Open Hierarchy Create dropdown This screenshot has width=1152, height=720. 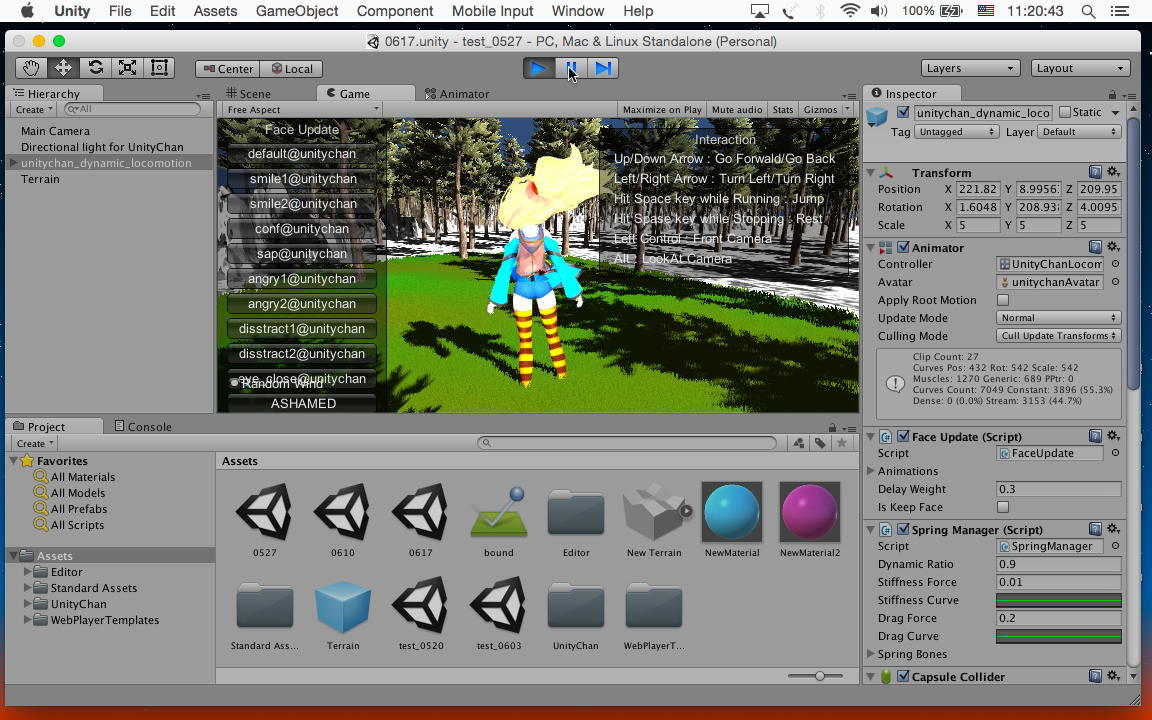click(35, 109)
